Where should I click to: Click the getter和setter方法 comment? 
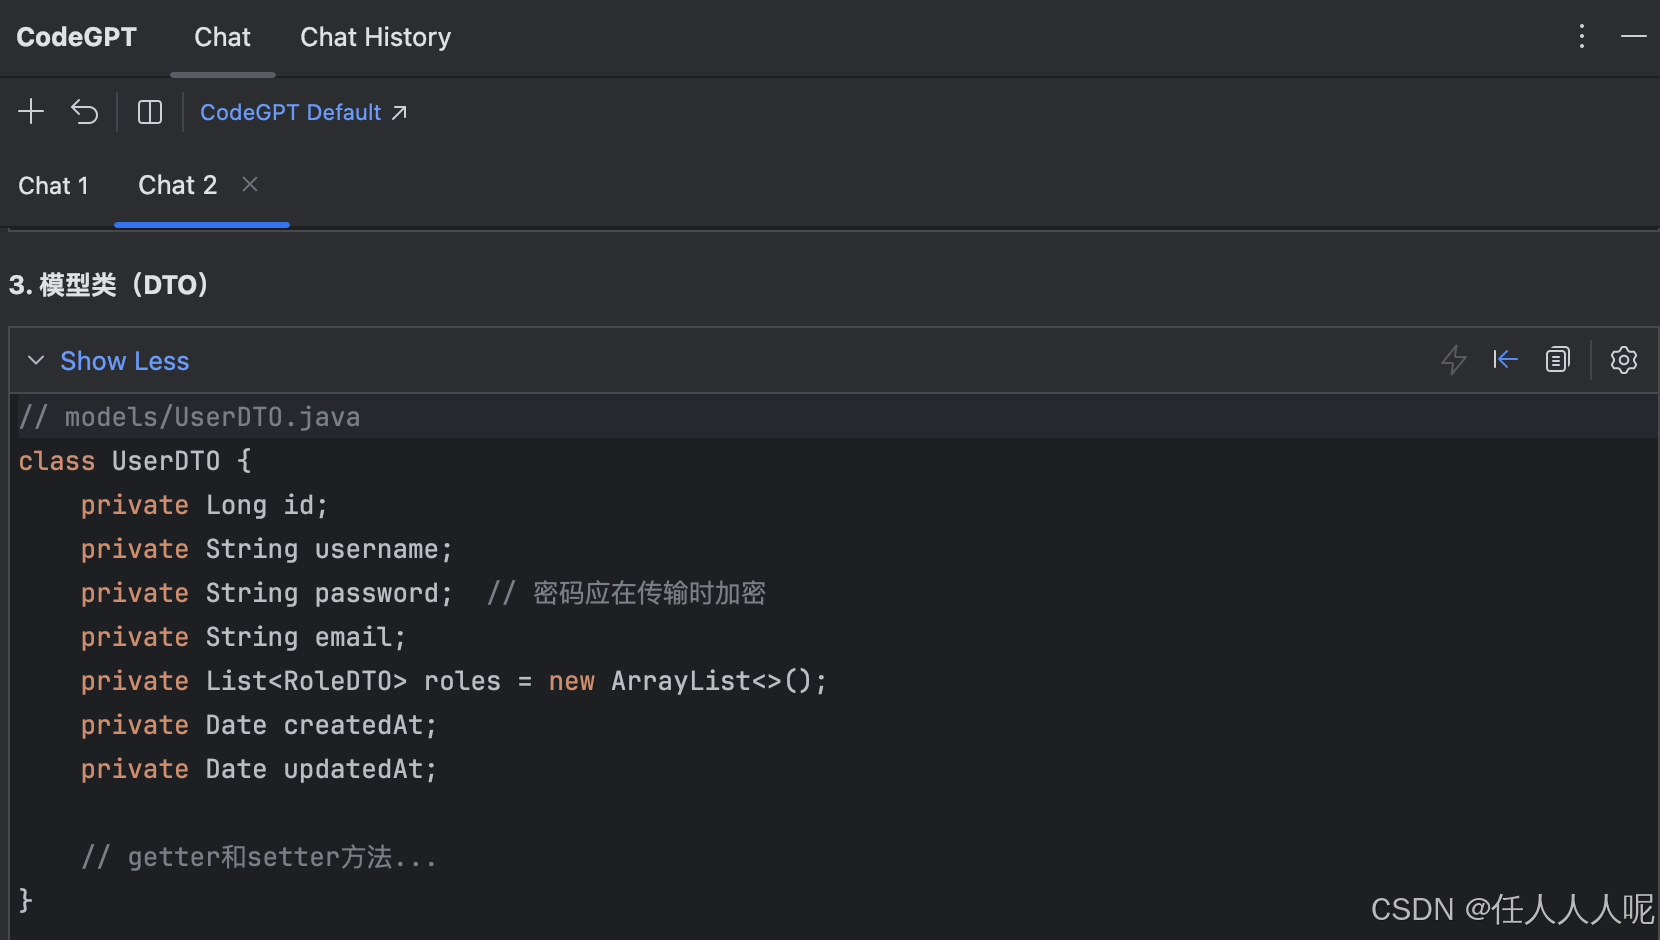[x=259, y=857]
